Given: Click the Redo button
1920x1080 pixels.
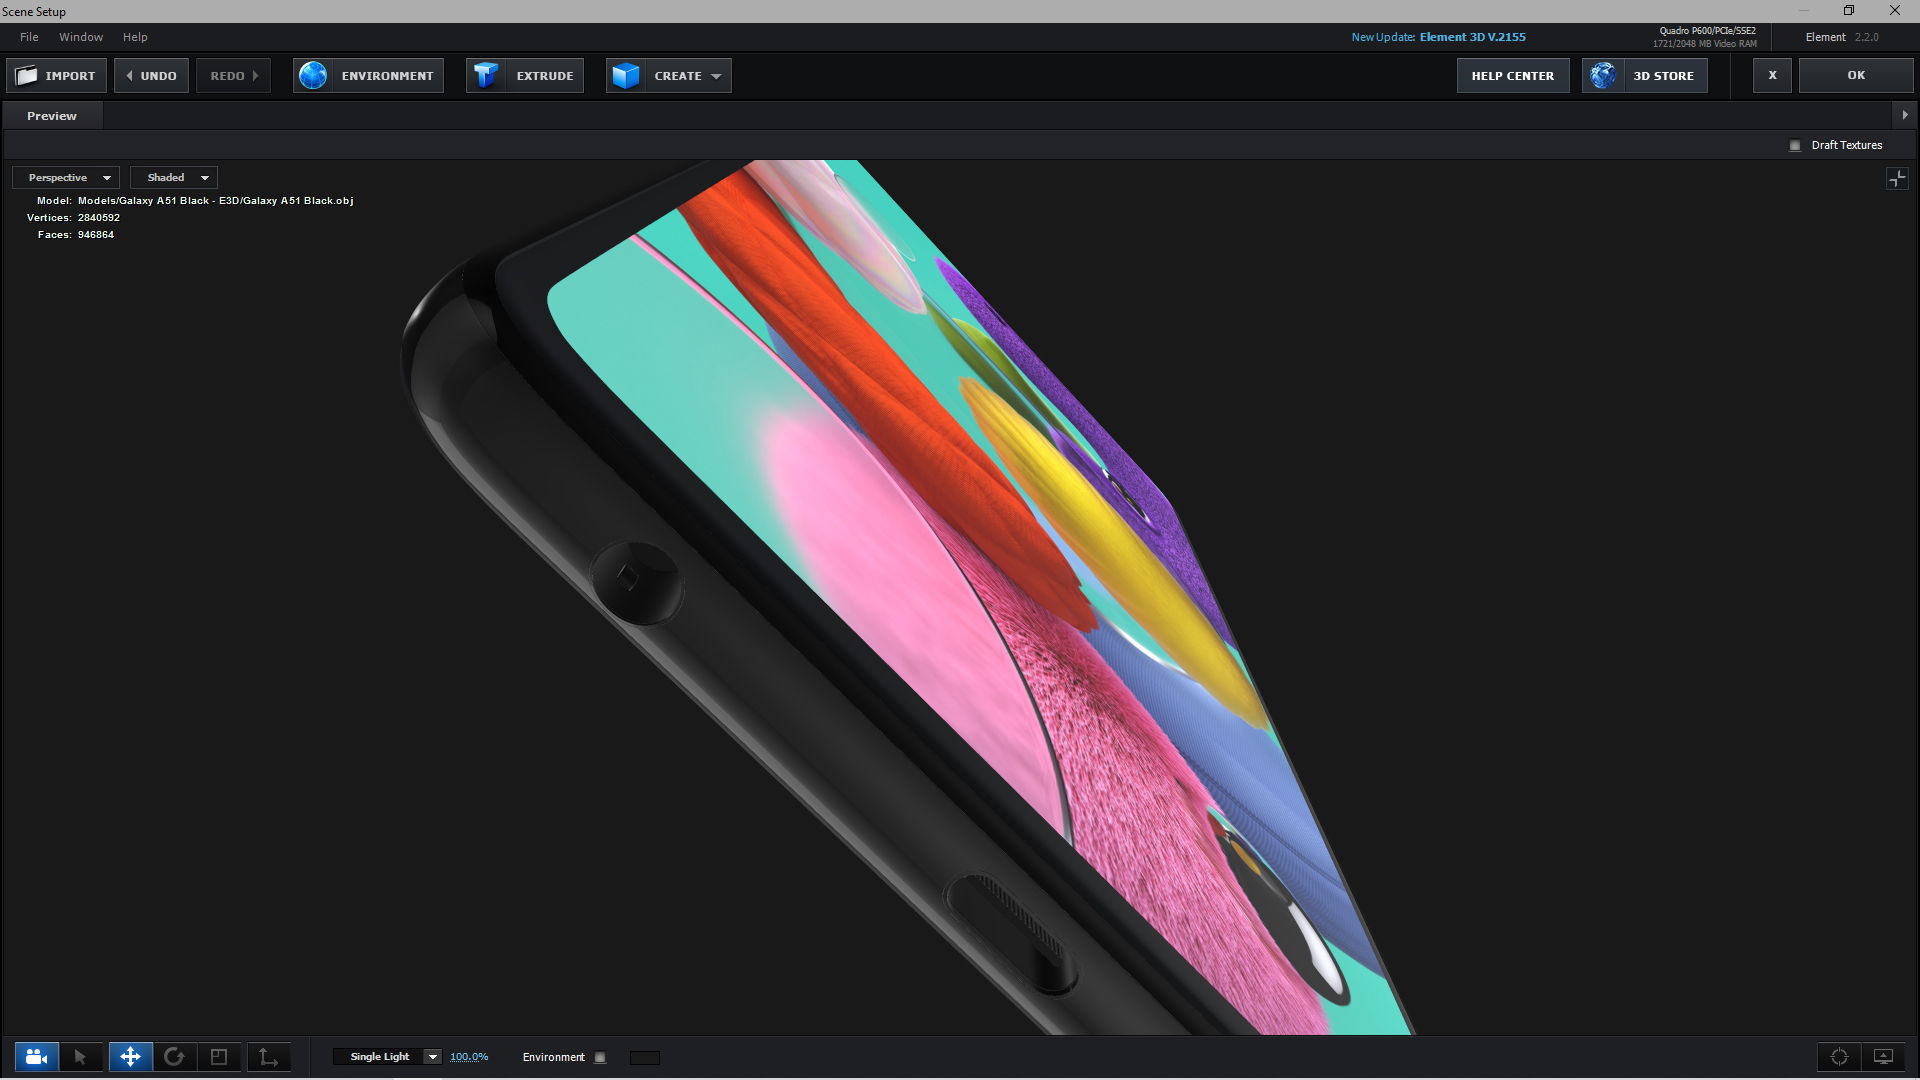Looking at the screenshot, I should [x=233, y=76].
